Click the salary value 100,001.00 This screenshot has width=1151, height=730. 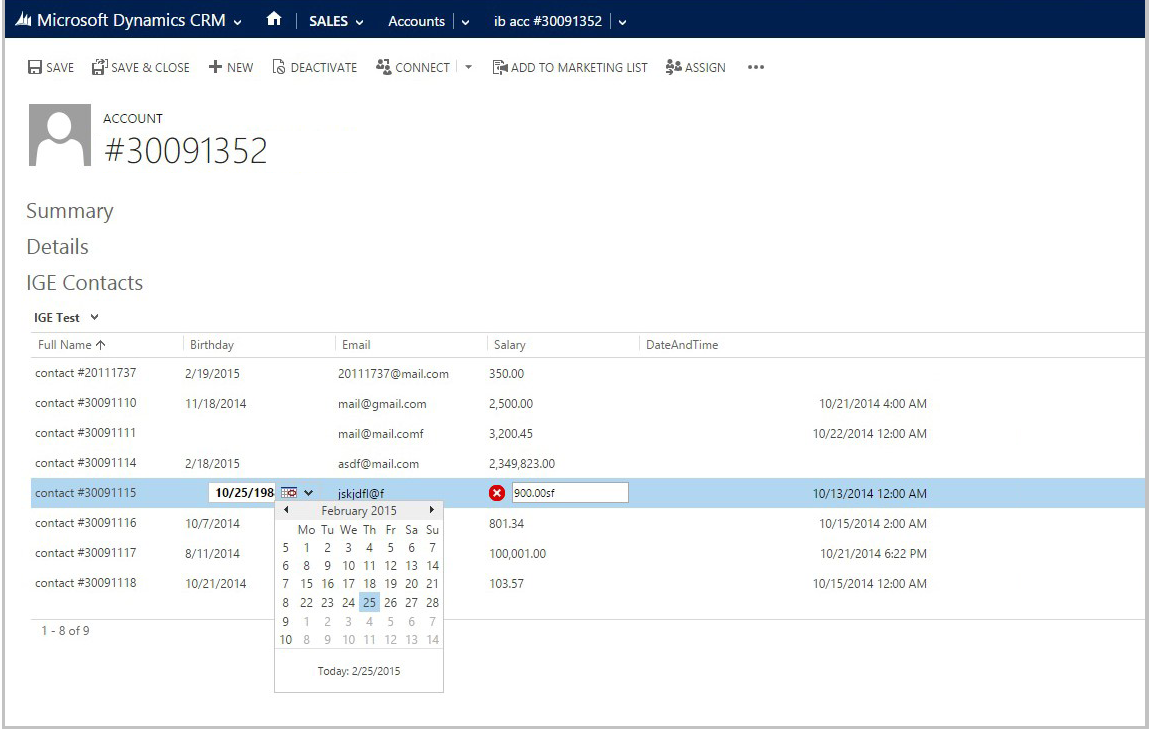[x=518, y=554]
